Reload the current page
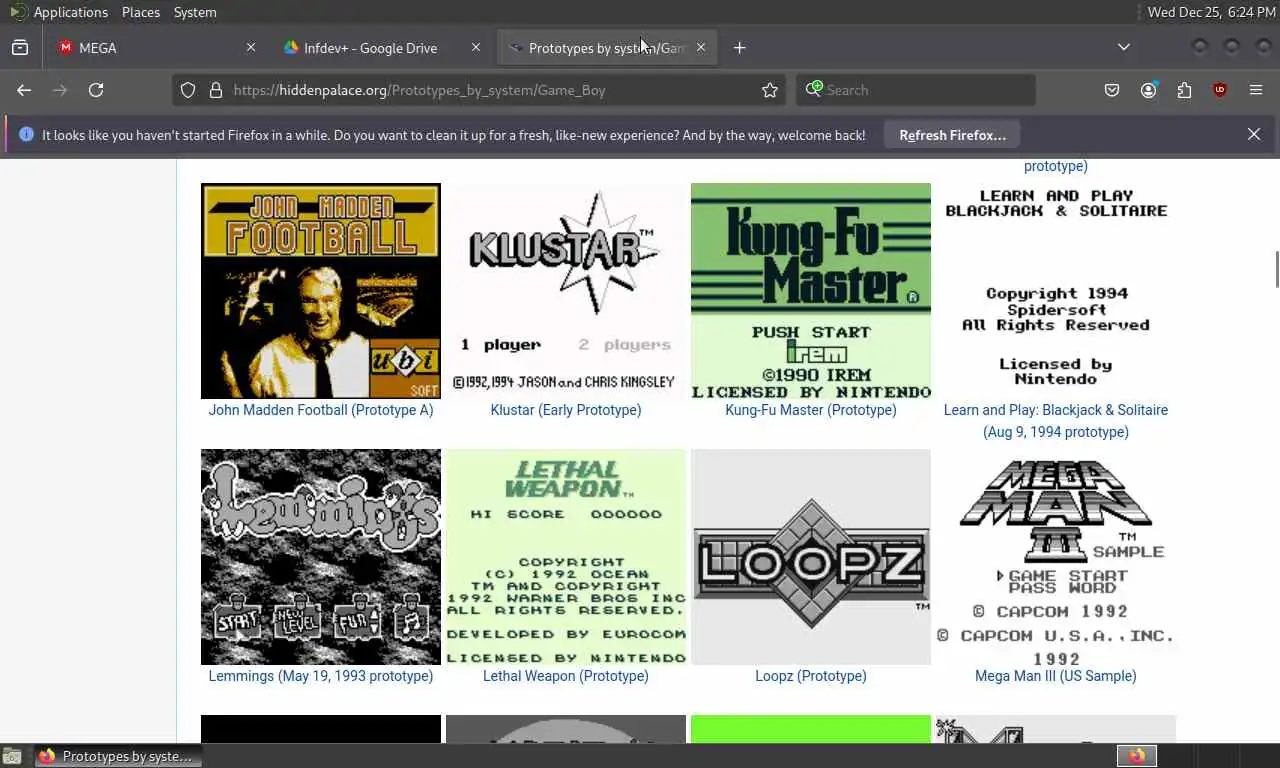This screenshot has width=1280, height=768. coord(96,90)
